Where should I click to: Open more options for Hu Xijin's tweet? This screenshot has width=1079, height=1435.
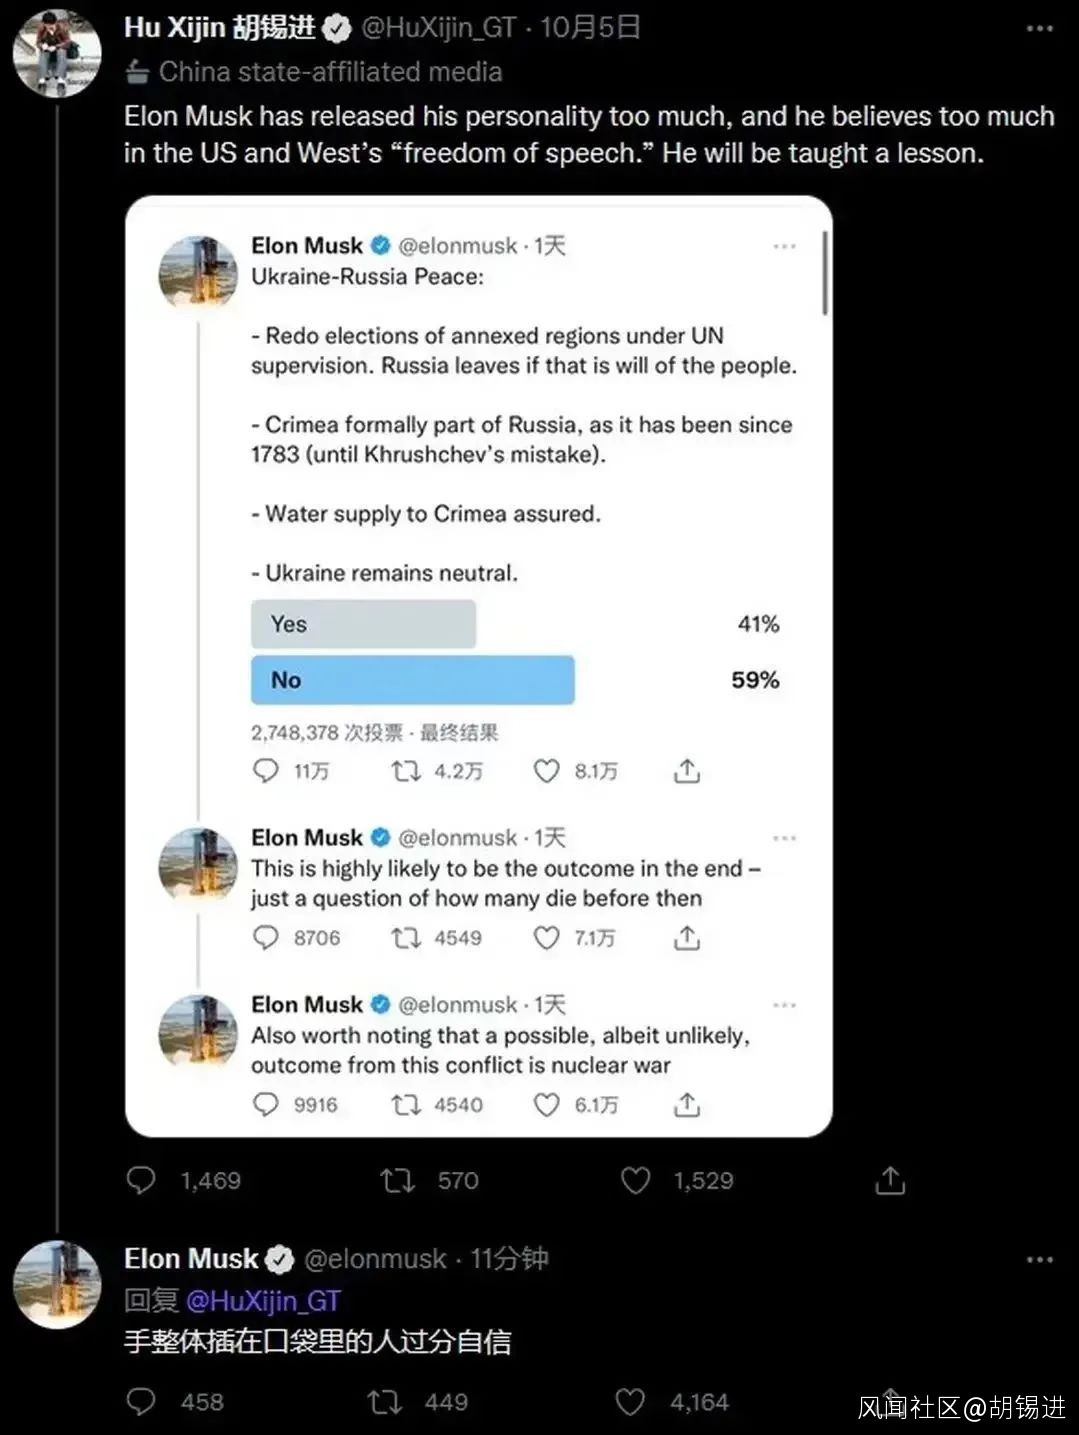(x=1040, y=29)
